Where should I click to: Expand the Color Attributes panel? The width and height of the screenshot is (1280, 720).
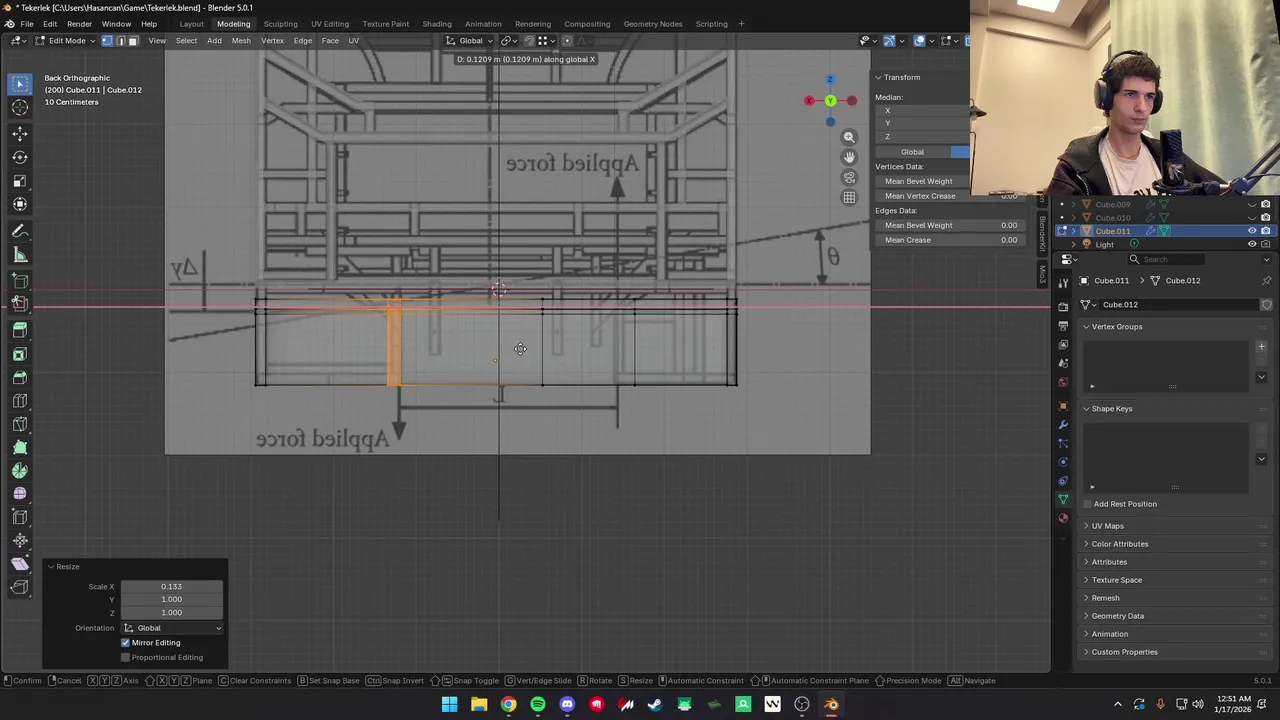[1086, 544]
